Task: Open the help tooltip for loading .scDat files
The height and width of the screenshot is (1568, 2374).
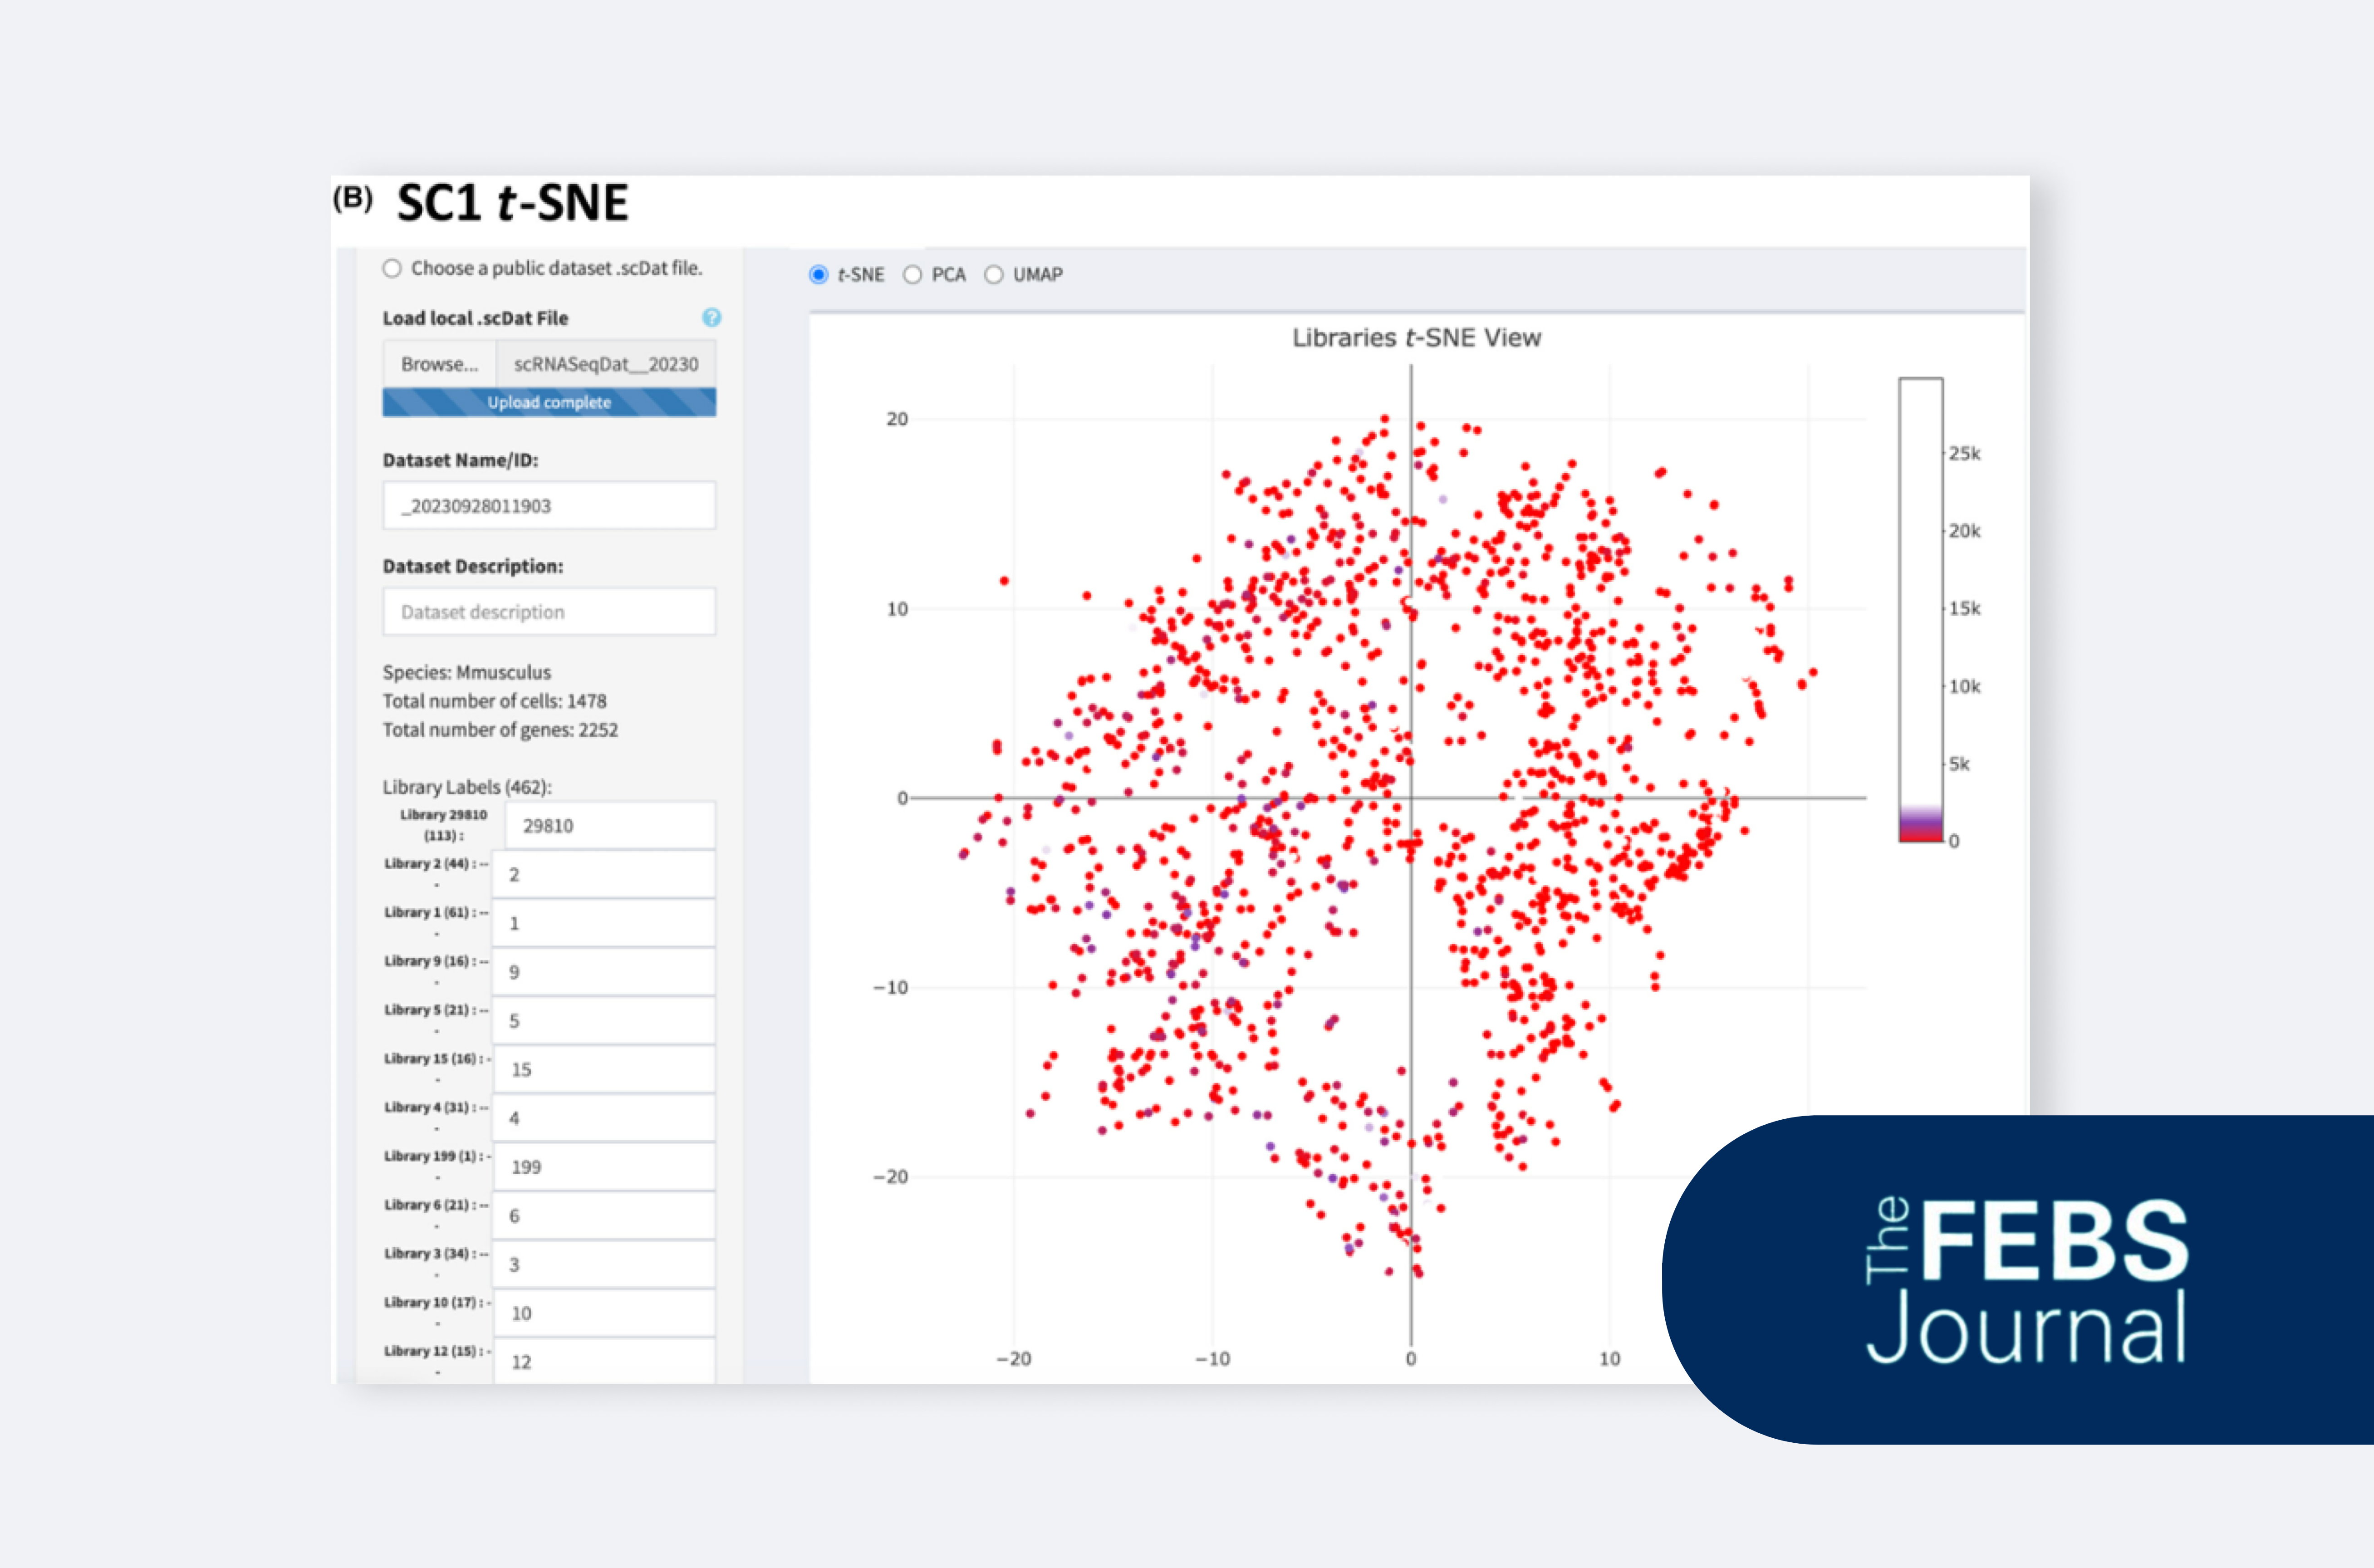Action: [711, 318]
